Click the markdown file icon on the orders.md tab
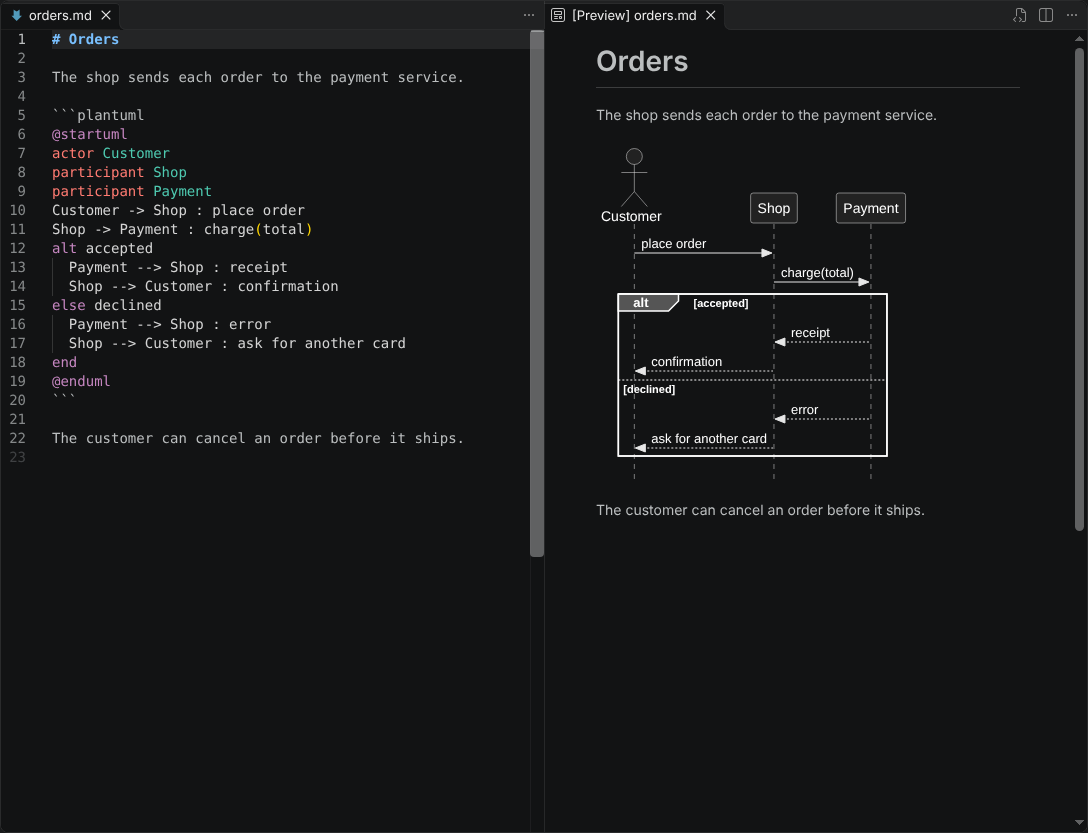The height and width of the screenshot is (833, 1088). pos(16,15)
